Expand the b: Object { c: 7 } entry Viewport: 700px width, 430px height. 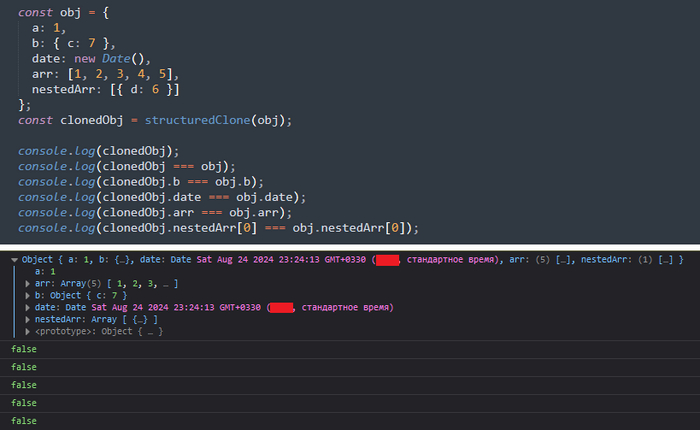[27, 296]
